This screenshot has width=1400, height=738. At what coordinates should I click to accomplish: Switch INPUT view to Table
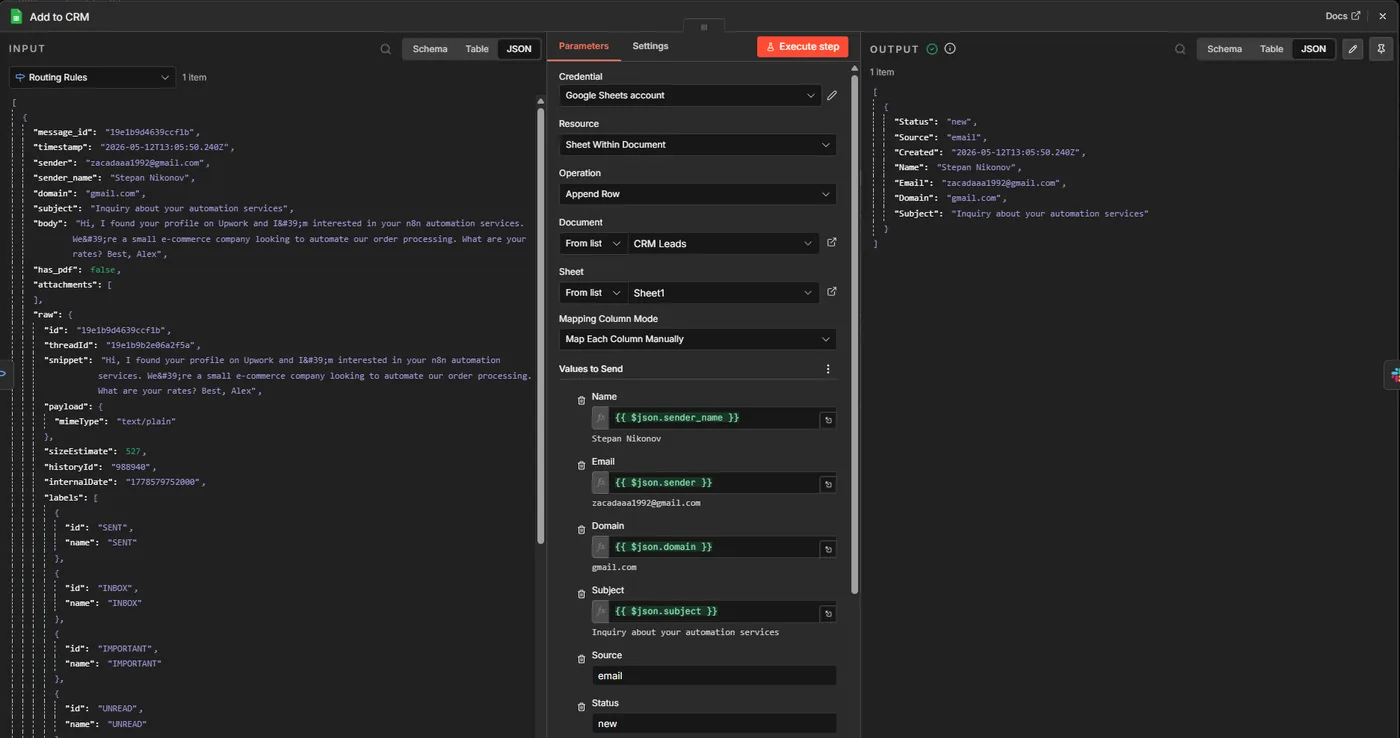477,49
